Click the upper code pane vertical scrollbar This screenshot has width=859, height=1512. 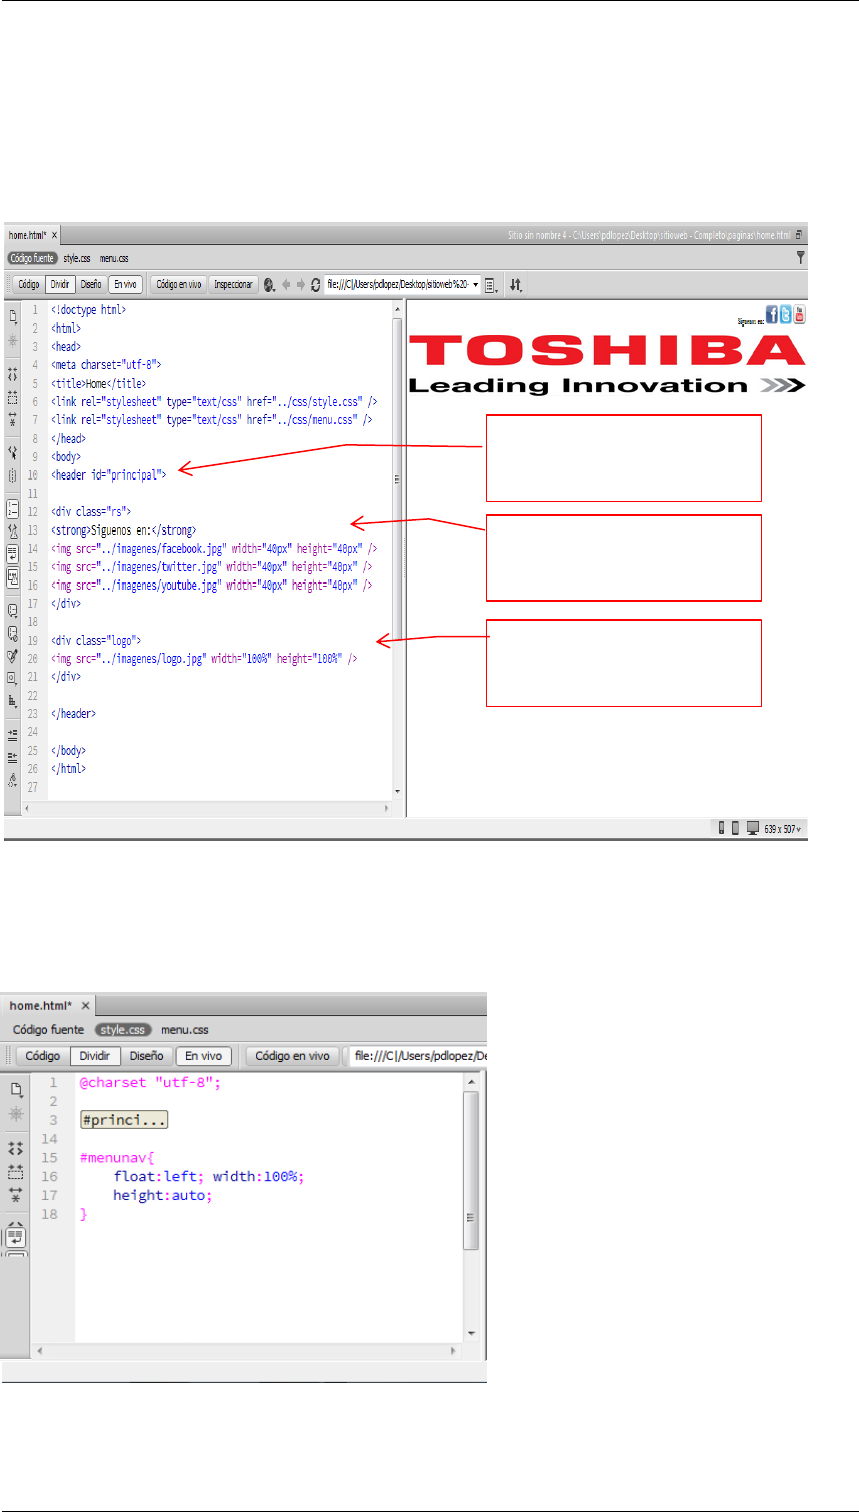pyautogui.click(x=397, y=480)
